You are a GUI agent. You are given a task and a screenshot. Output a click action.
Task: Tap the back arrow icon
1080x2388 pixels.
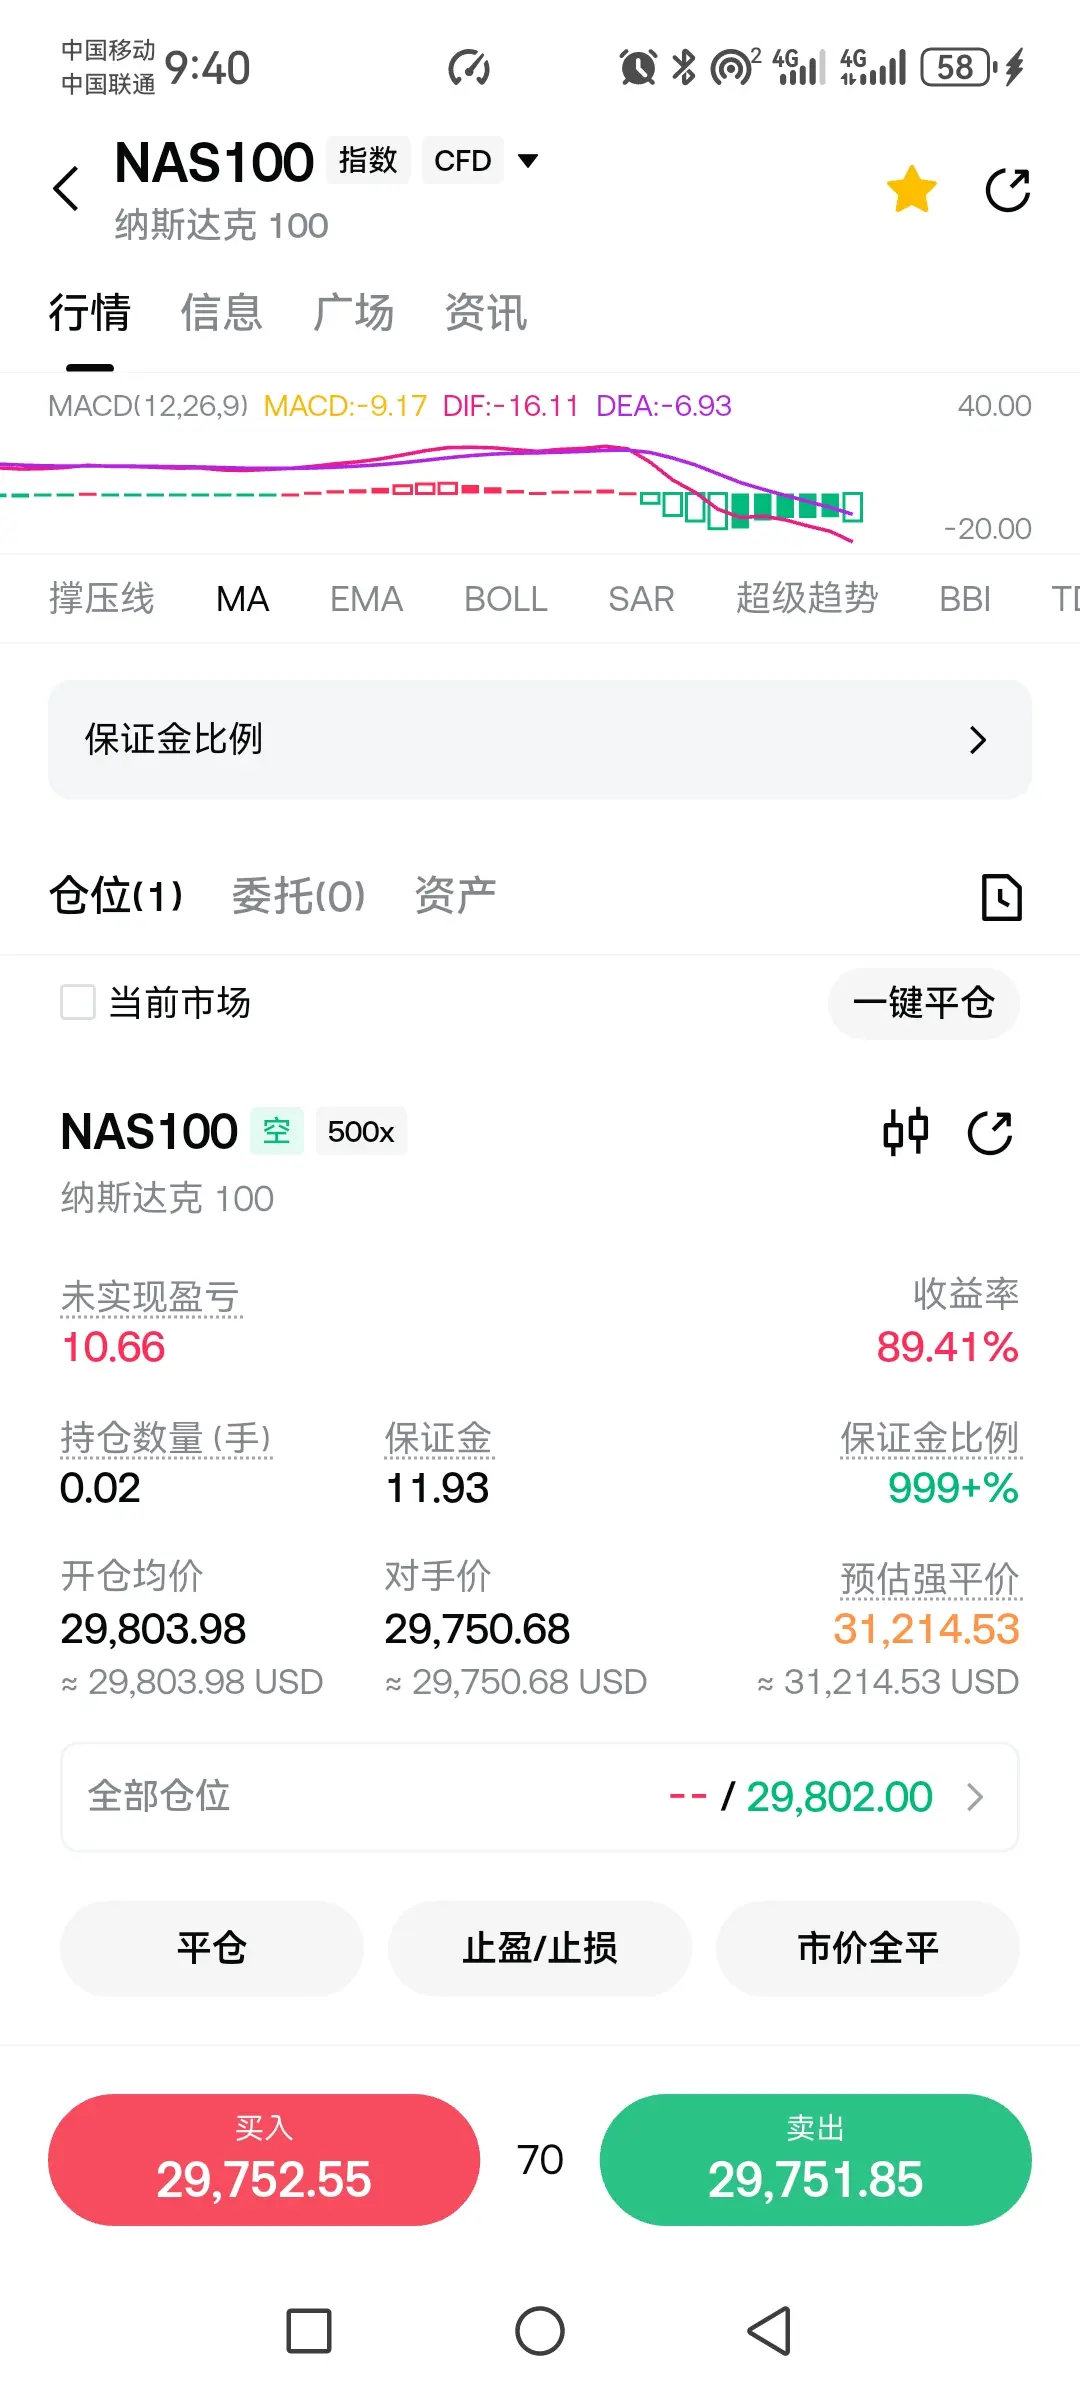(66, 188)
